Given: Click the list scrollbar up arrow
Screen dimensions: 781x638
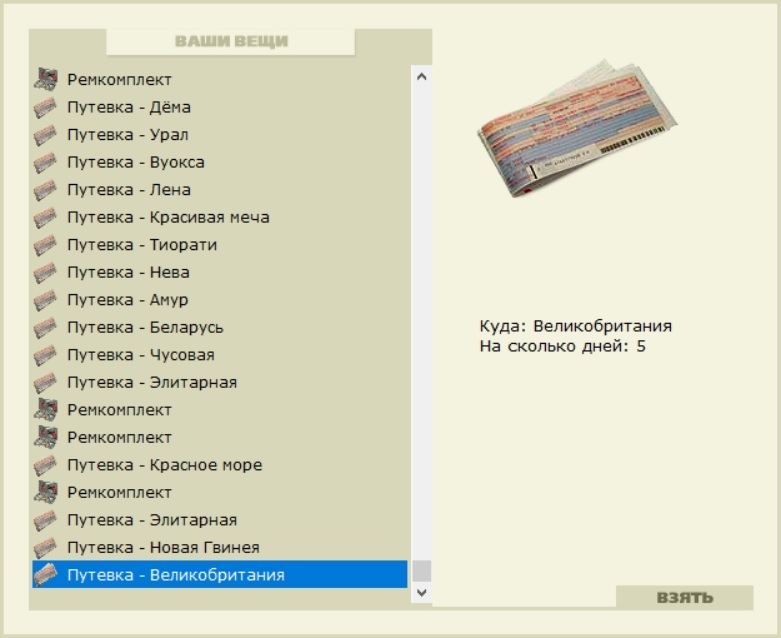Looking at the screenshot, I should pos(421,76).
